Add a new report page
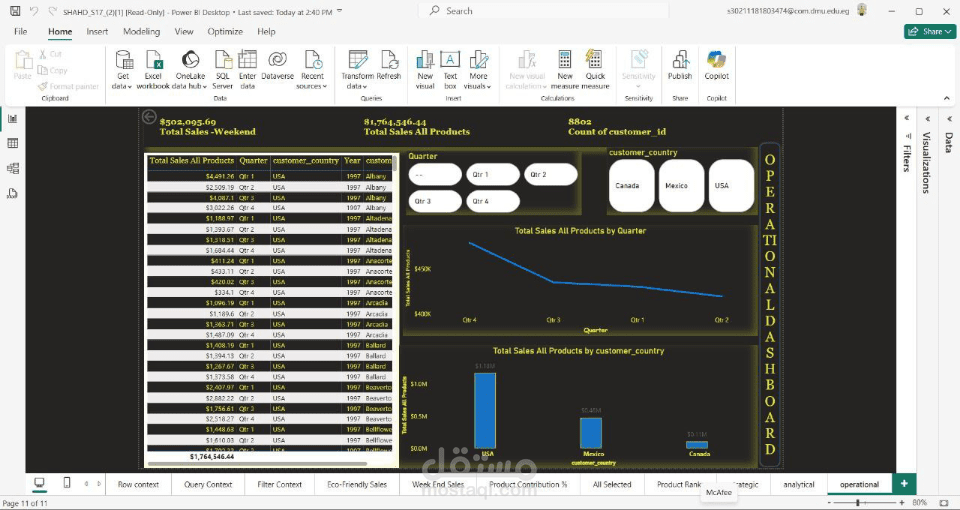This screenshot has width=960, height=510. tap(904, 484)
